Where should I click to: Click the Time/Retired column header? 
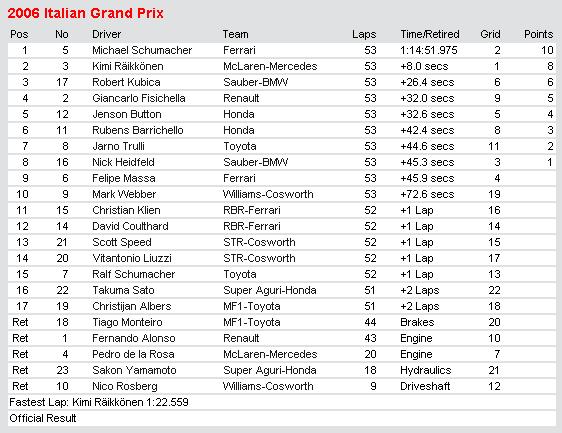tap(430, 34)
